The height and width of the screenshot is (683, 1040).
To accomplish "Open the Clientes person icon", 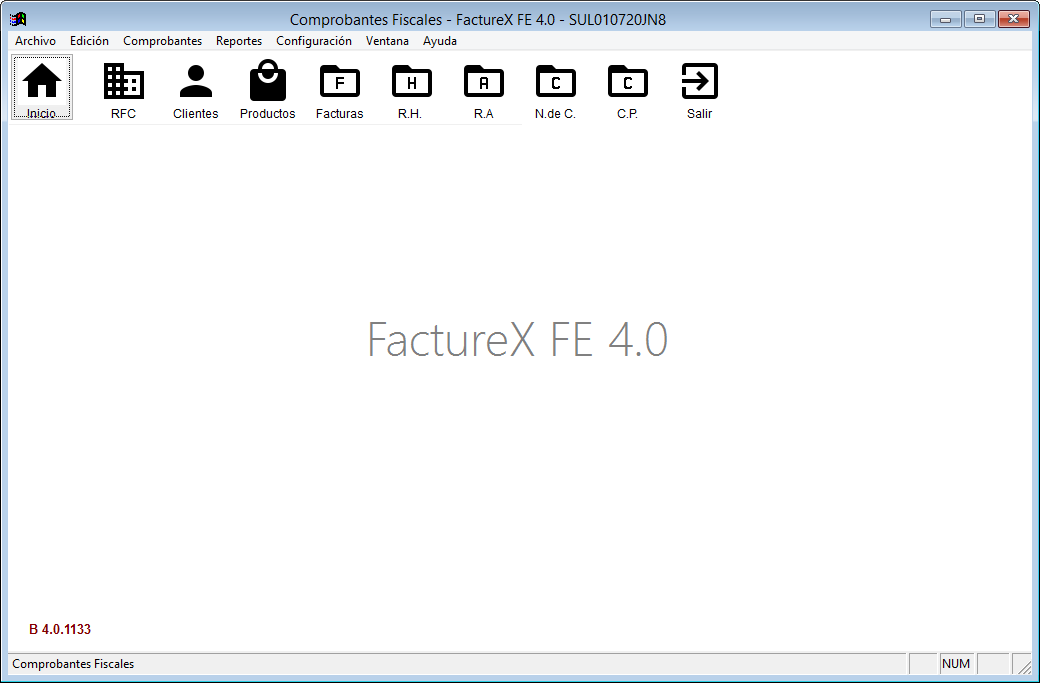I will 196,81.
